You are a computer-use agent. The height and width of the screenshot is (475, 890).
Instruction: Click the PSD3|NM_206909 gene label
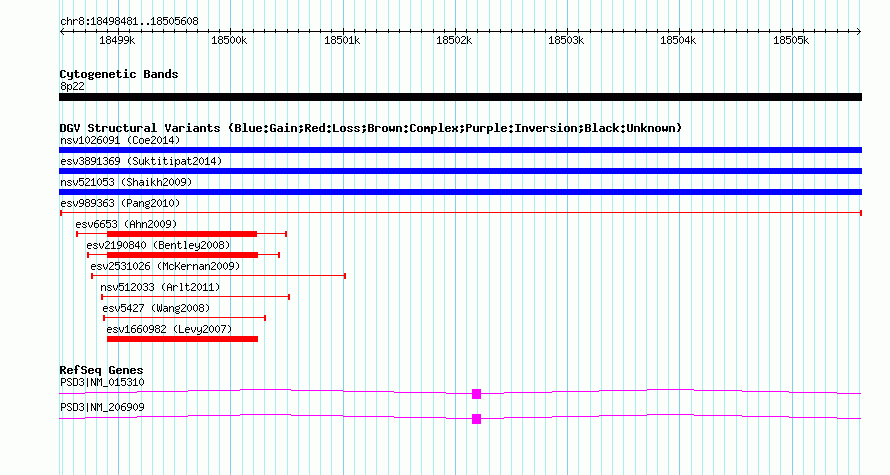click(102, 407)
